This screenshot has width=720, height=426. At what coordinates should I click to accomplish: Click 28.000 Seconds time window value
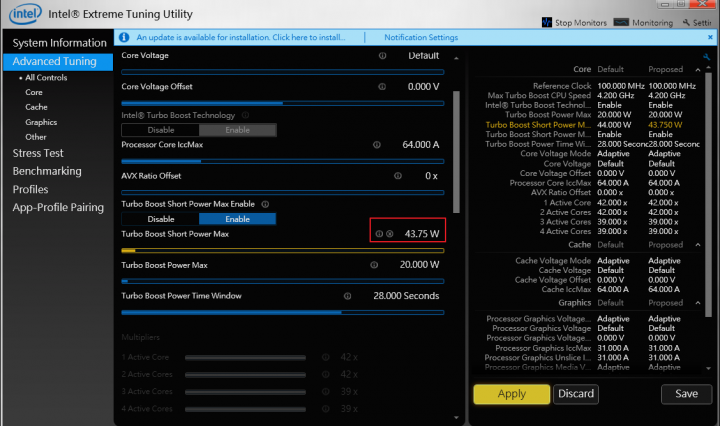[x=406, y=296]
